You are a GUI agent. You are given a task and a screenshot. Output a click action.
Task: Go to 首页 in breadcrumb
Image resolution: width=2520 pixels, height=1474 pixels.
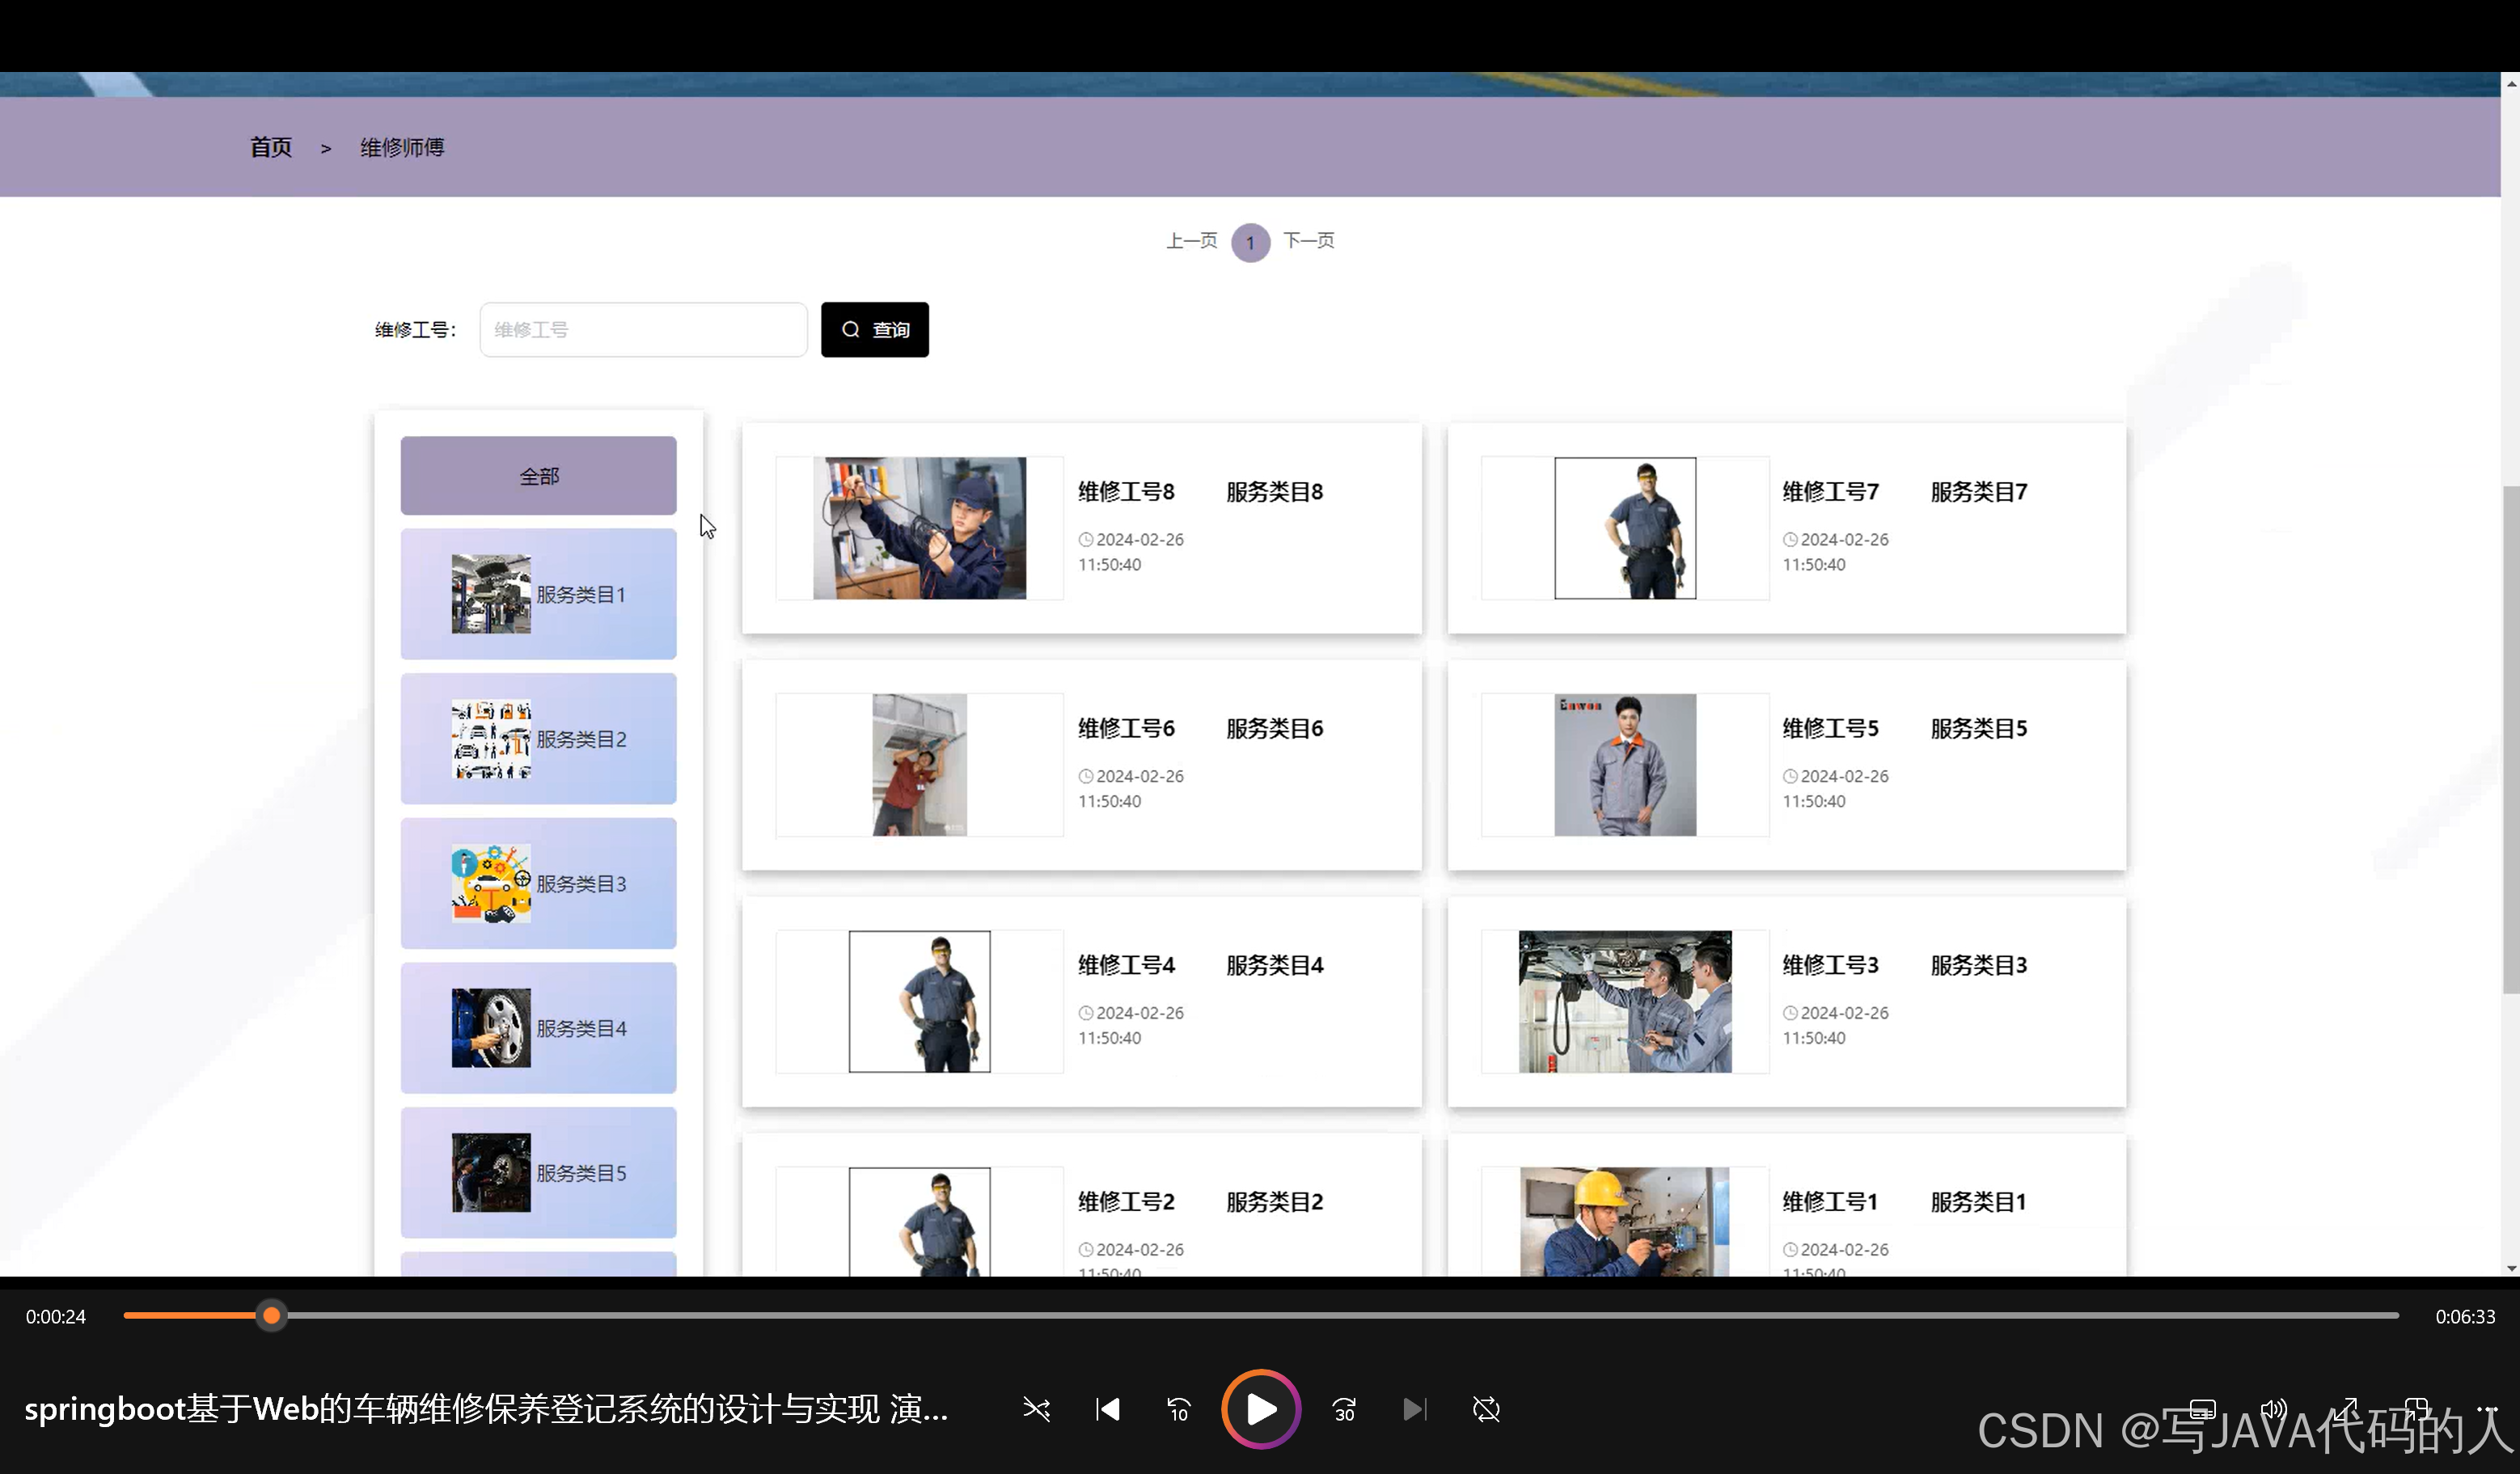click(x=271, y=147)
